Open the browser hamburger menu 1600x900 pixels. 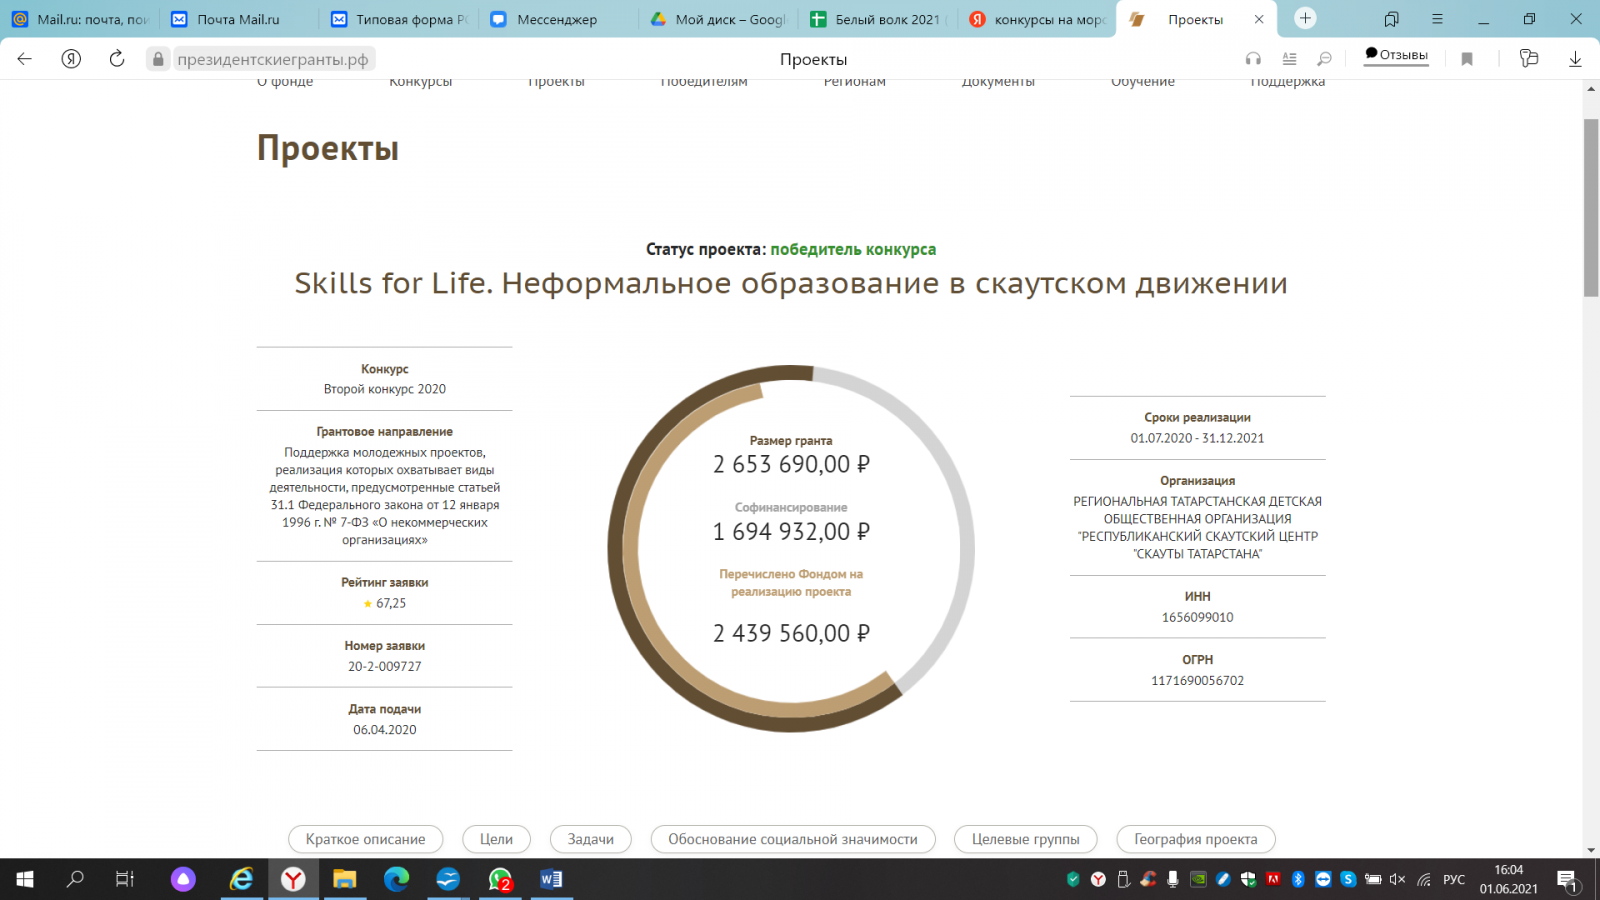point(1437,19)
